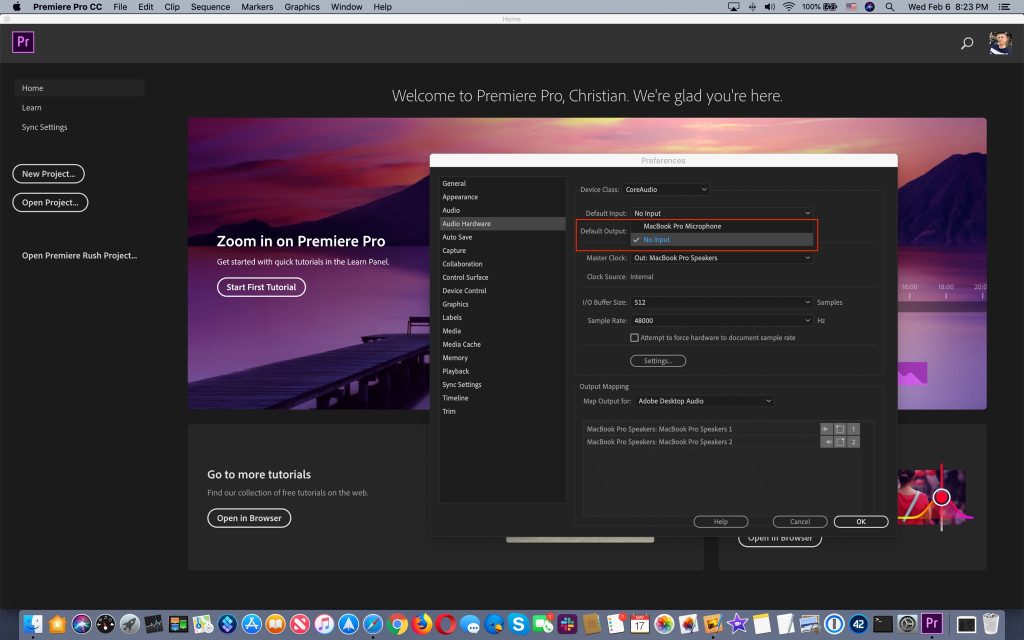Screen dimensions: 1024x640
Task: Click the Help button in Preferences
Action: pos(721,521)
